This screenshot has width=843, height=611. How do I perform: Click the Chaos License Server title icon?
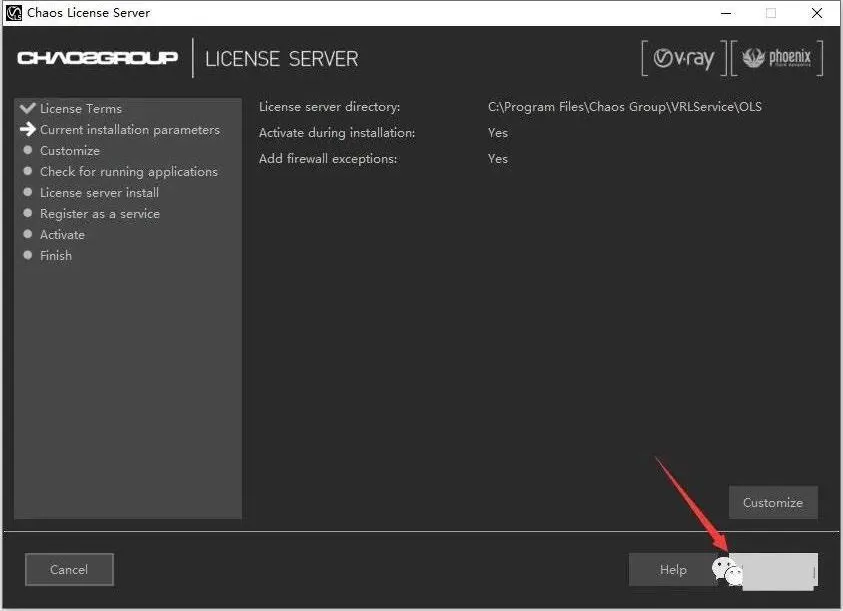14,12
